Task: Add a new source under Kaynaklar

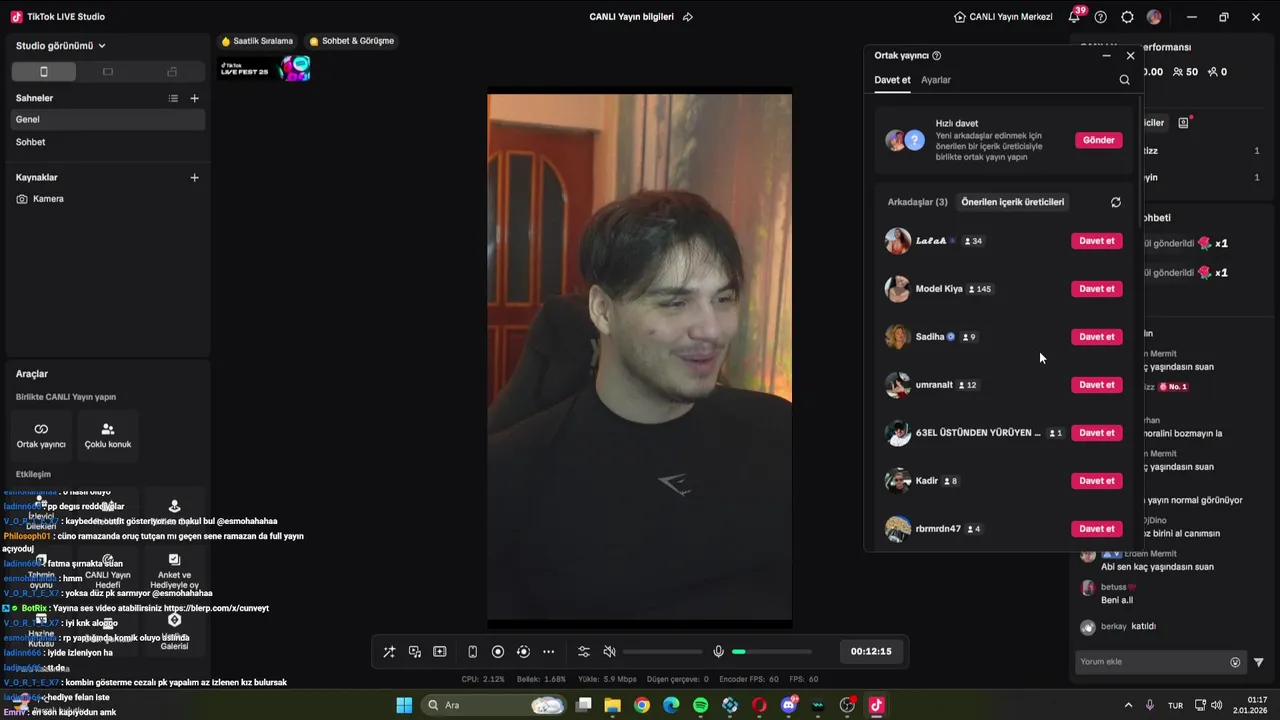Action: (x=195, y=177)
